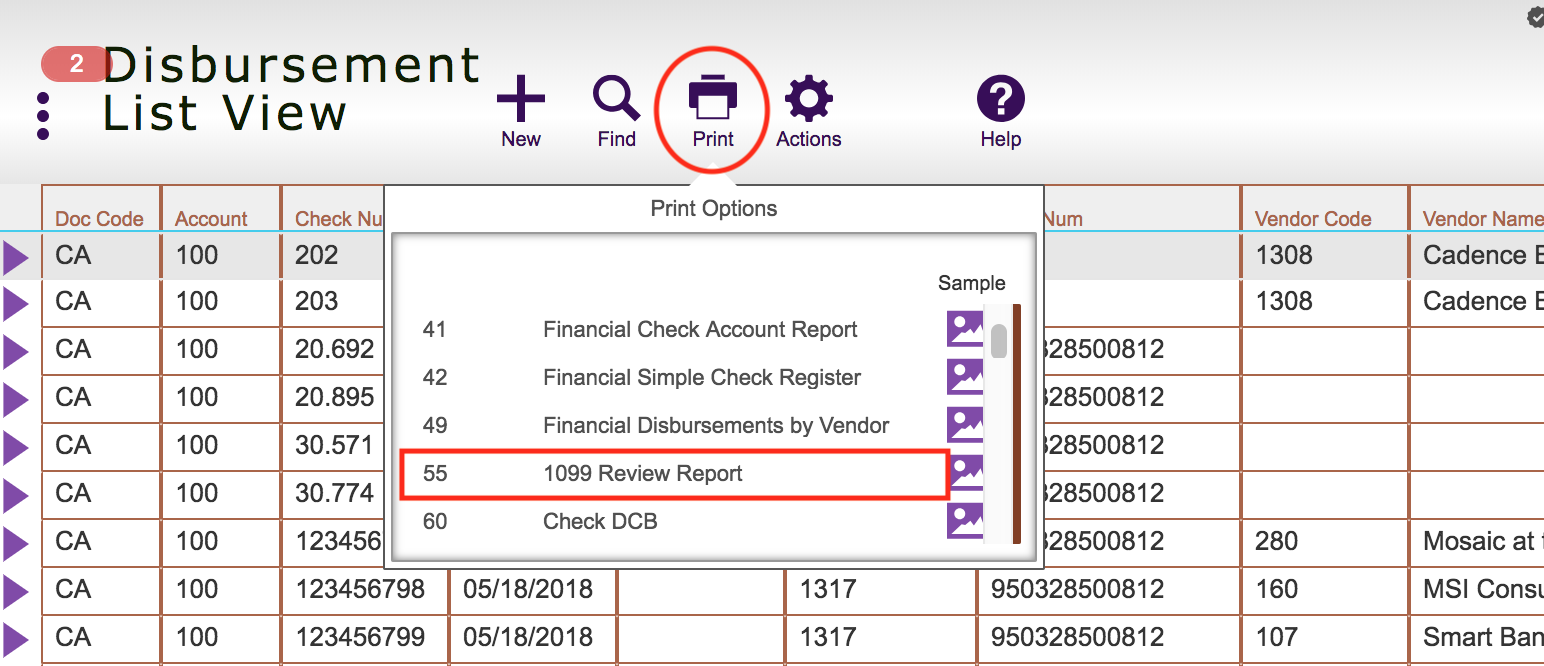Select Financial Check Account Report entry

[673, 329]
